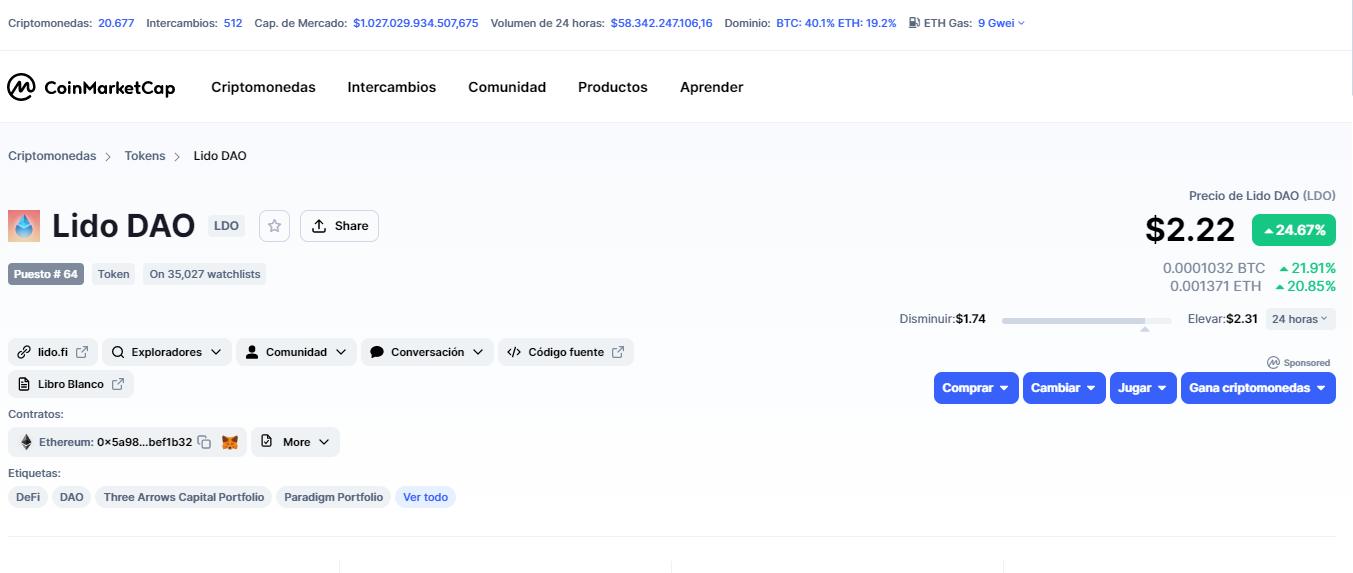Click the CoinMarketCap logo
Screen dimensions: 1353x573
91,88
